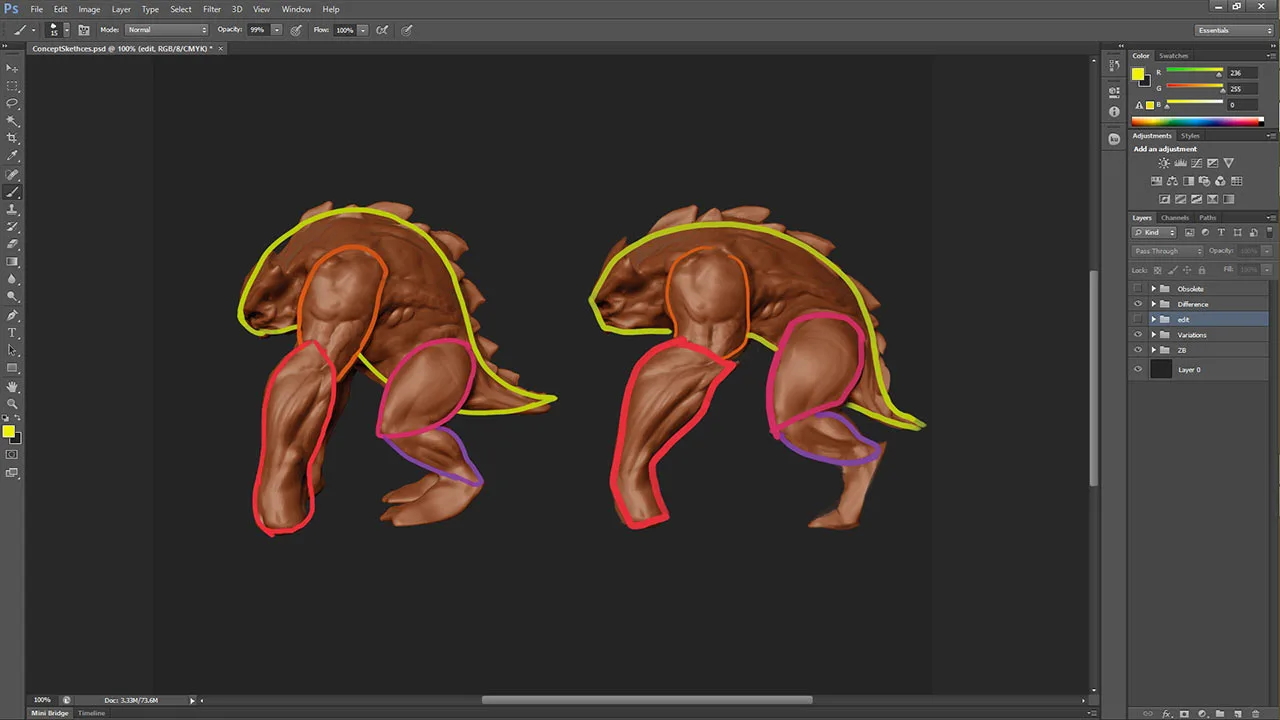Viewport: 1280px width, 720px height.
Task: Hide the Variations layer group
Action: (x=1138, y=335)
